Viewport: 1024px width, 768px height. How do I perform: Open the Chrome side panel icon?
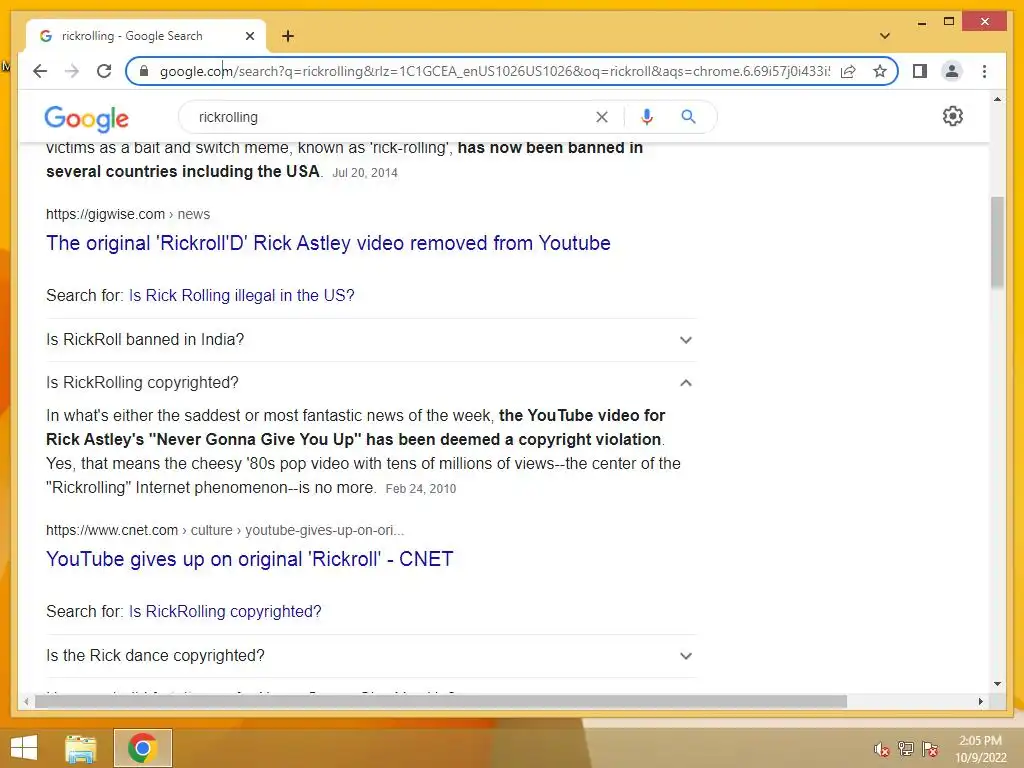(x=920, y=71)
